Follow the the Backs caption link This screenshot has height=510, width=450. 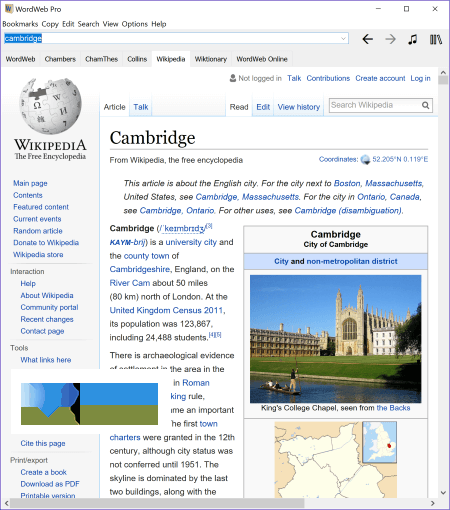tap(393, 408)
